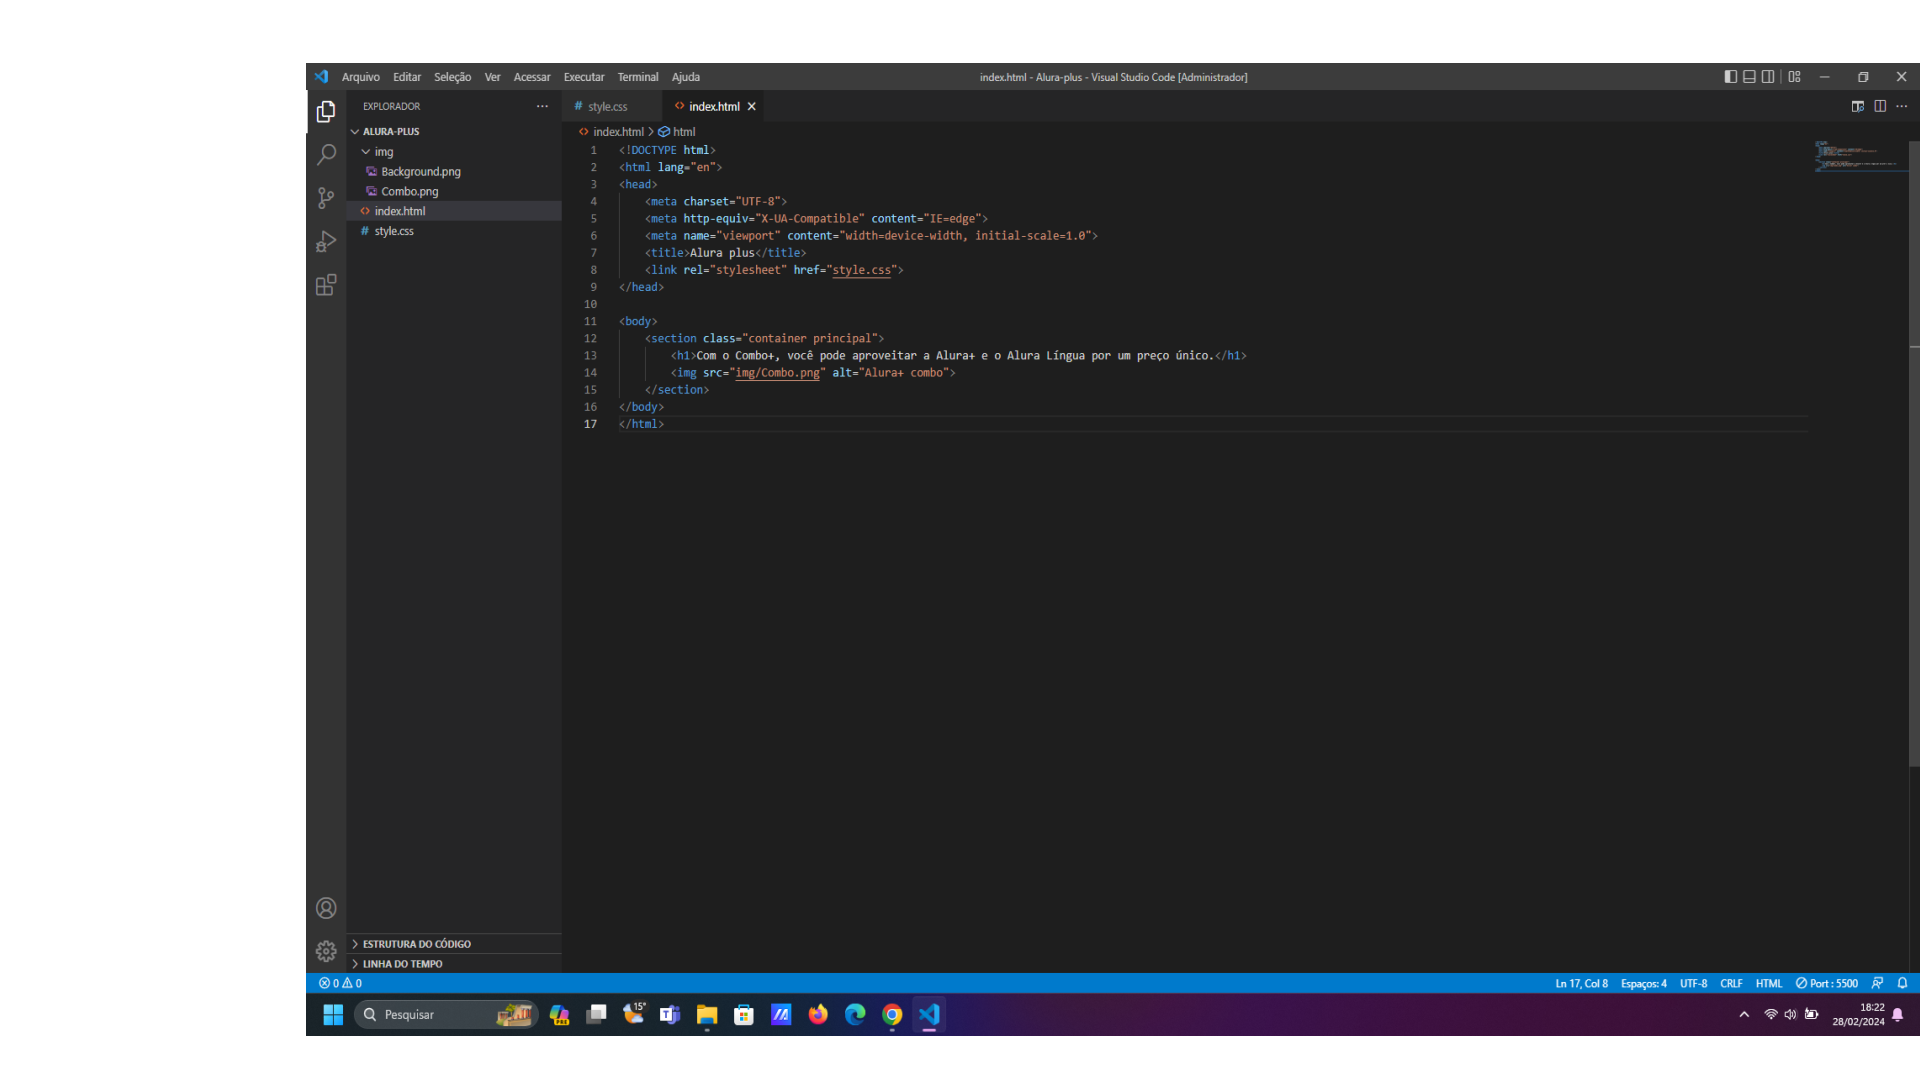Open Background.png in explorer
The width and height of the screenshot is (1920, 1080).
[x=454, y=171]
